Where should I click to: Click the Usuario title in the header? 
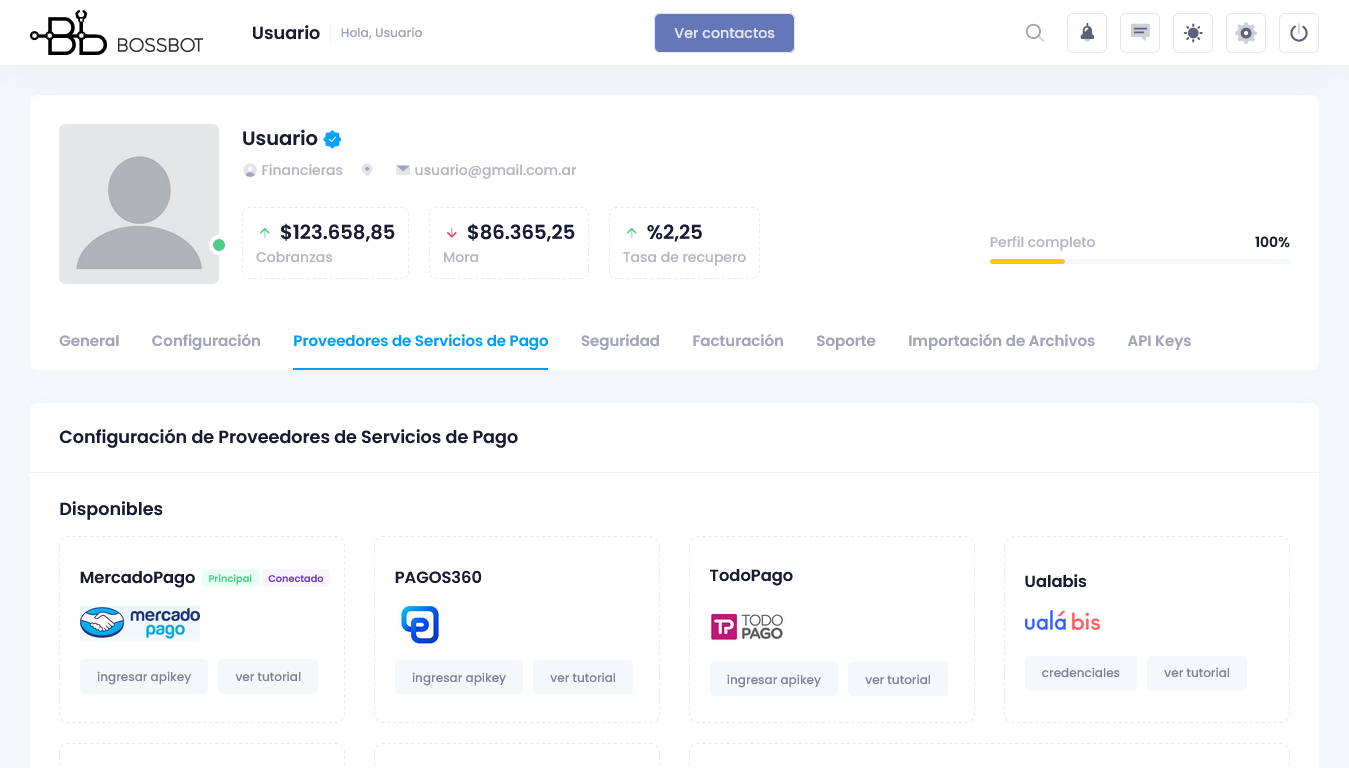[x=286, y=33]
